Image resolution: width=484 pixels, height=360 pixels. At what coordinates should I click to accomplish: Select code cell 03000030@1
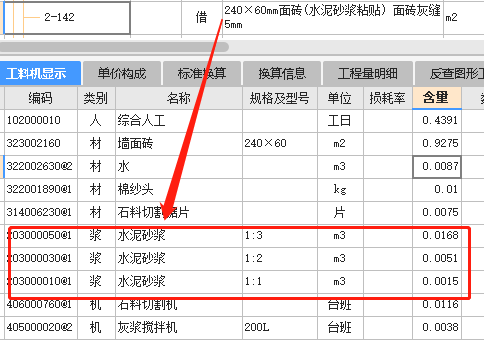click(x=41, y=259)
